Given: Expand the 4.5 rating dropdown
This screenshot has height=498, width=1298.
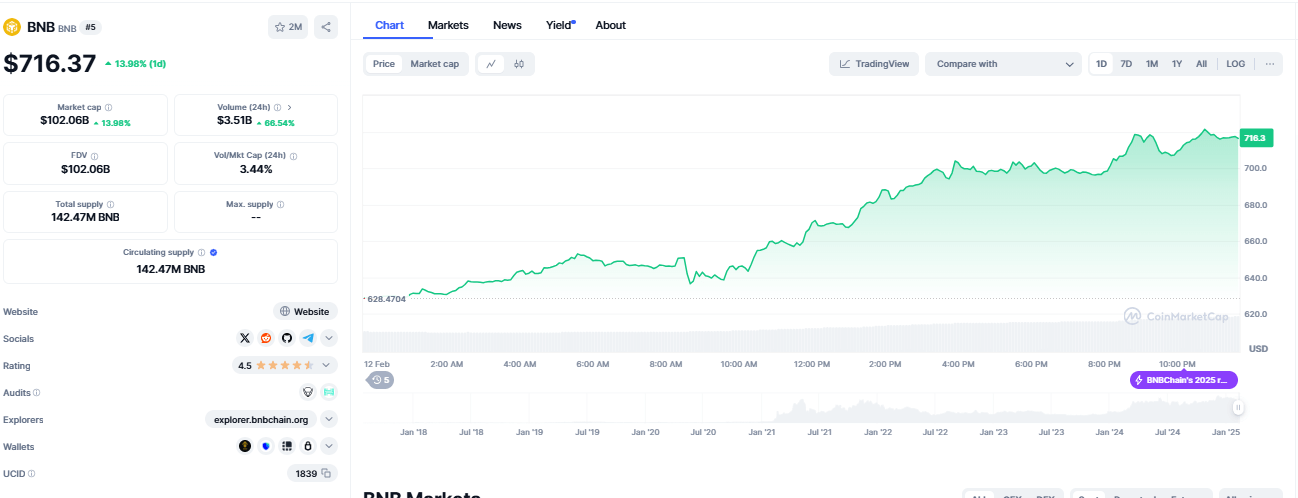Looking at the screenshot, I should point(325,365).
